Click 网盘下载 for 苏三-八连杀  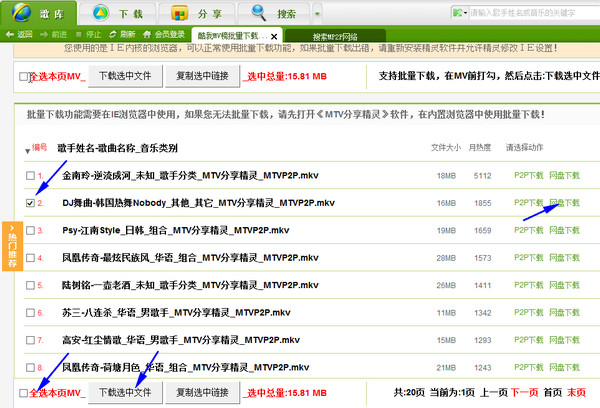point(564,312)
